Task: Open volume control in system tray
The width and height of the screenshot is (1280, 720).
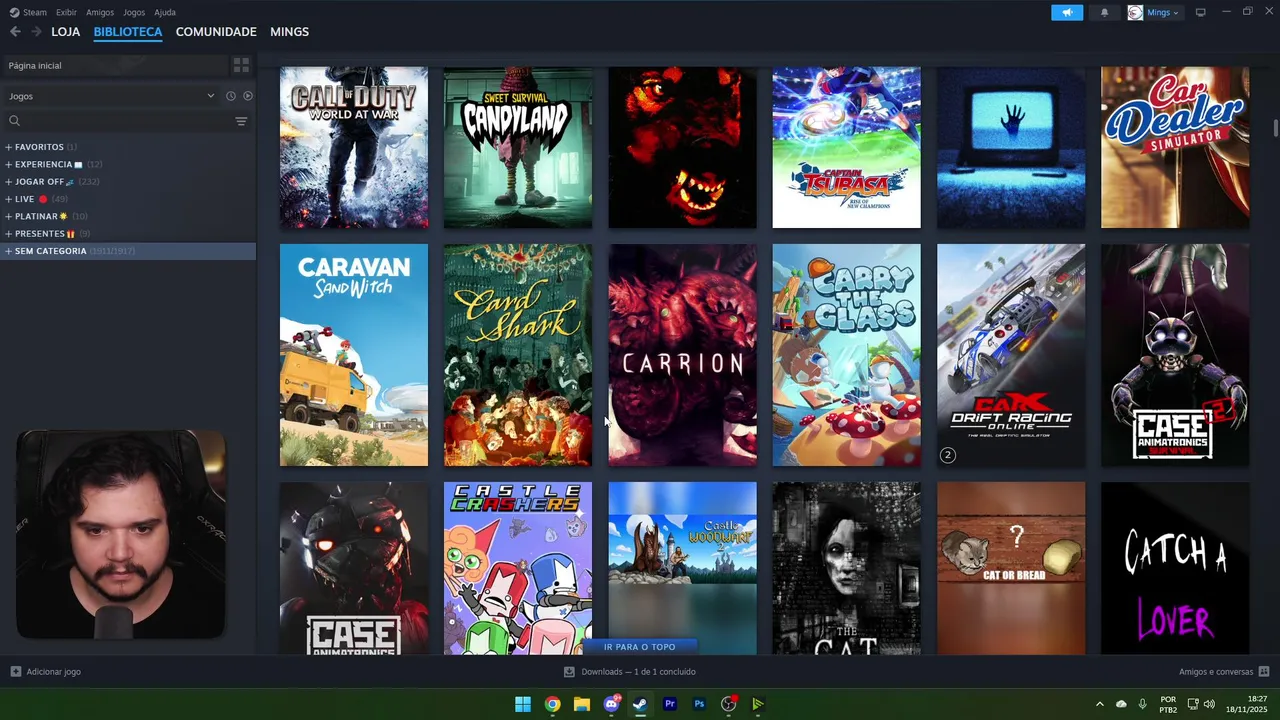Action: 1209,704
